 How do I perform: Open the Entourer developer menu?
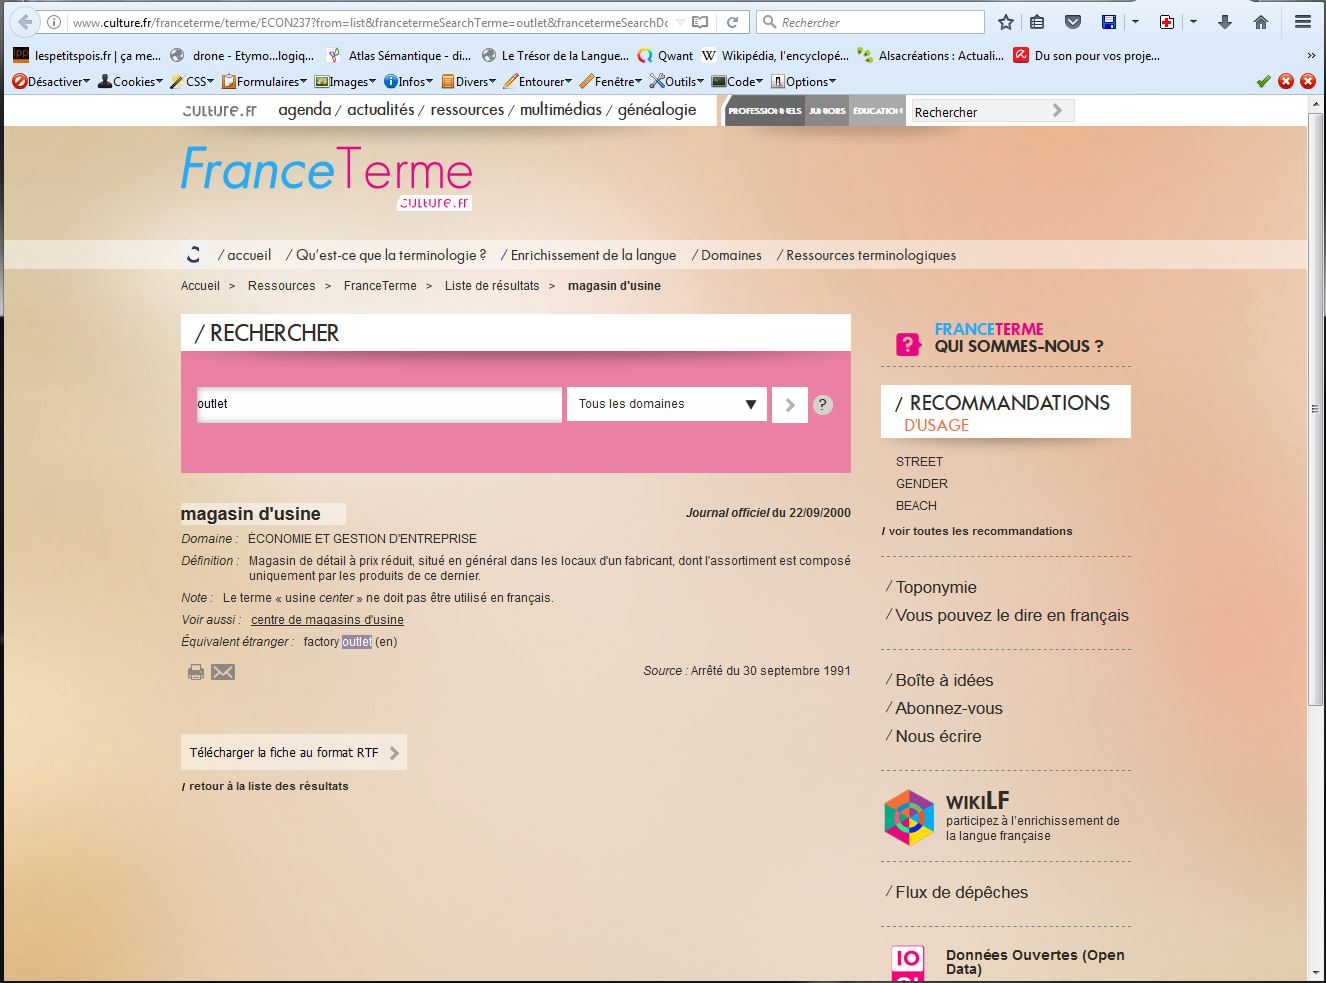[x=538, y=81]
